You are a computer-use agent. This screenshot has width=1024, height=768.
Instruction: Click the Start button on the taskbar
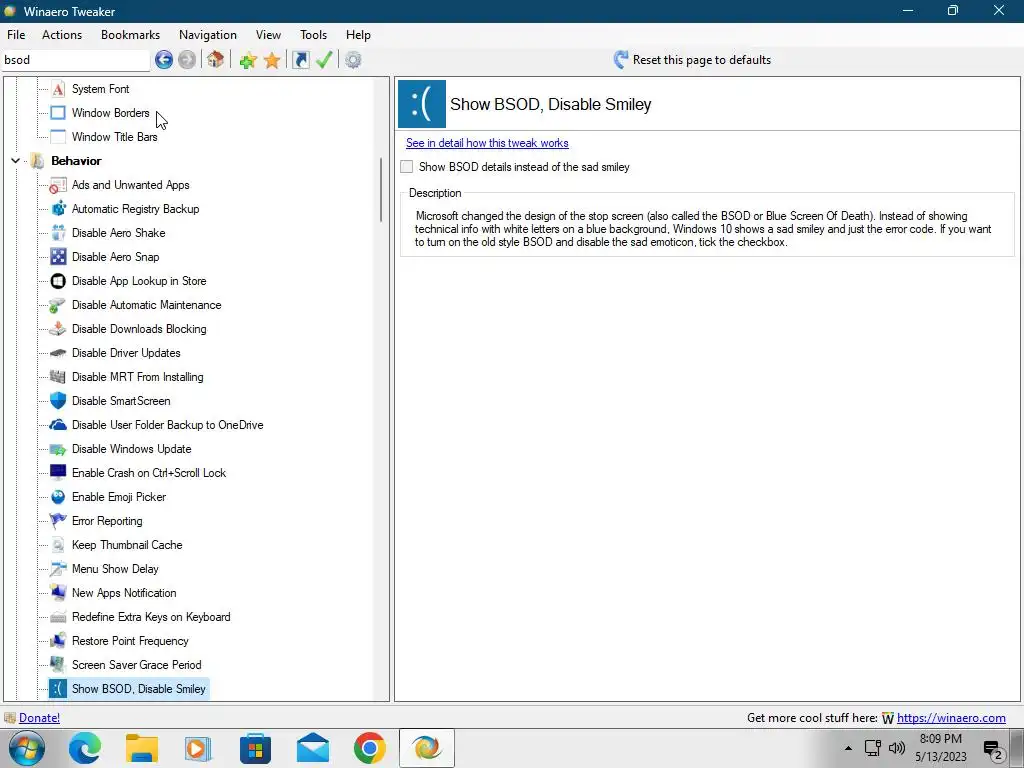click(x=27, y=748)
